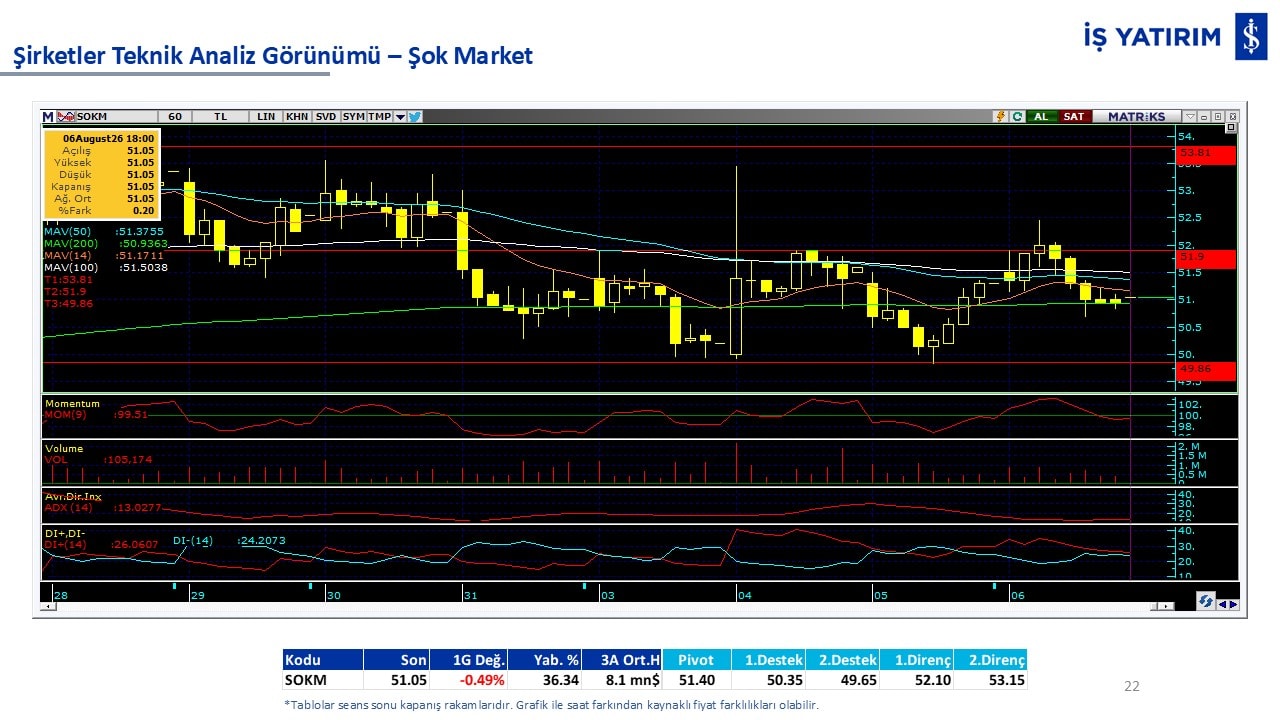This screenshot has height=720, width=1280.
Task: Click the Matriks M logo icon
Action: click(x=48, y=116)
